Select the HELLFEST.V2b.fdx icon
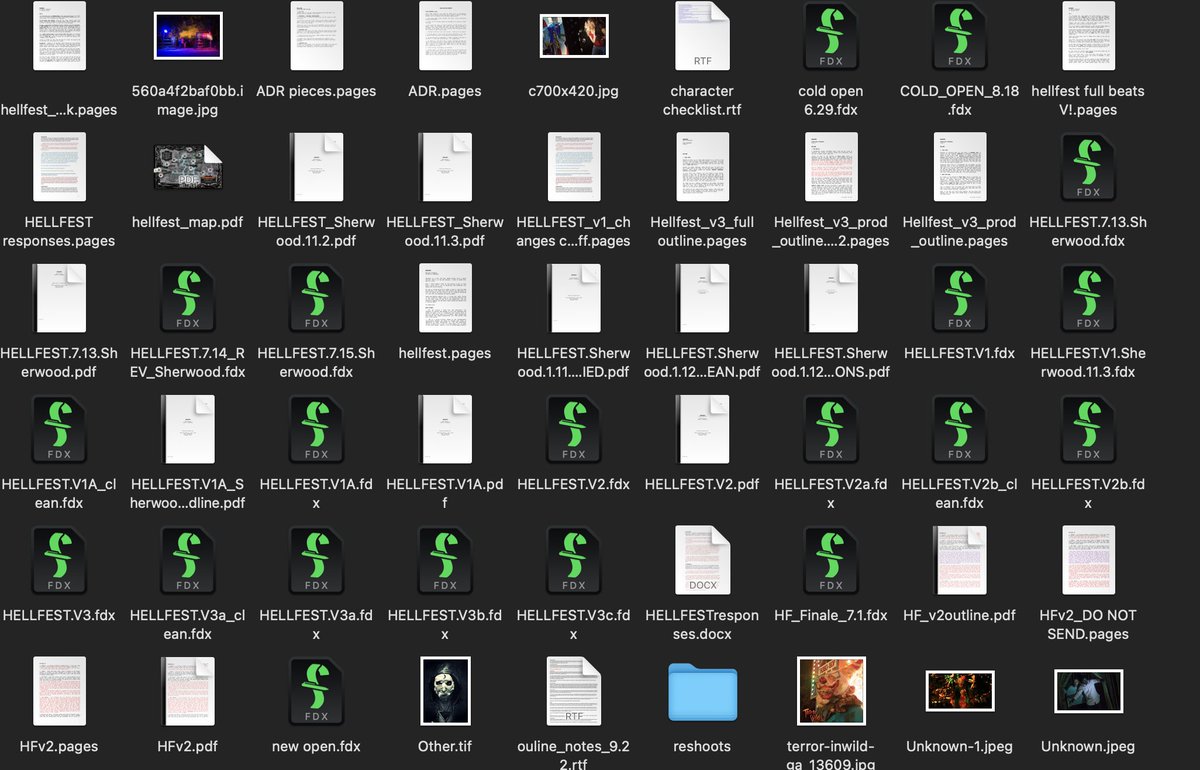The image size is (1200, 770). (x=1088, y=429)
